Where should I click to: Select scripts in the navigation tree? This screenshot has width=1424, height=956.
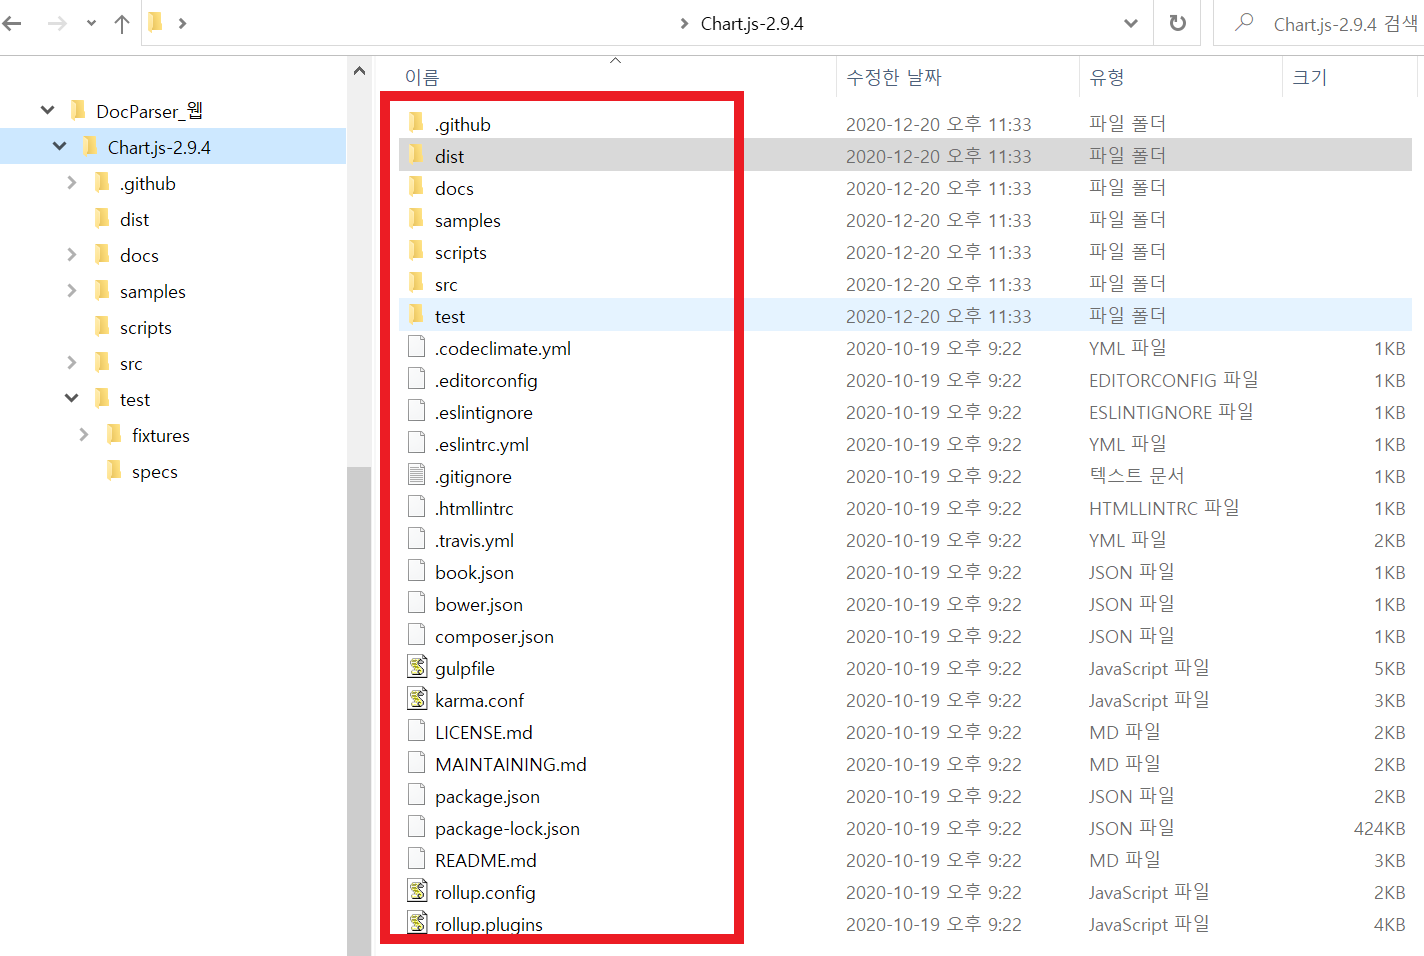146,328
